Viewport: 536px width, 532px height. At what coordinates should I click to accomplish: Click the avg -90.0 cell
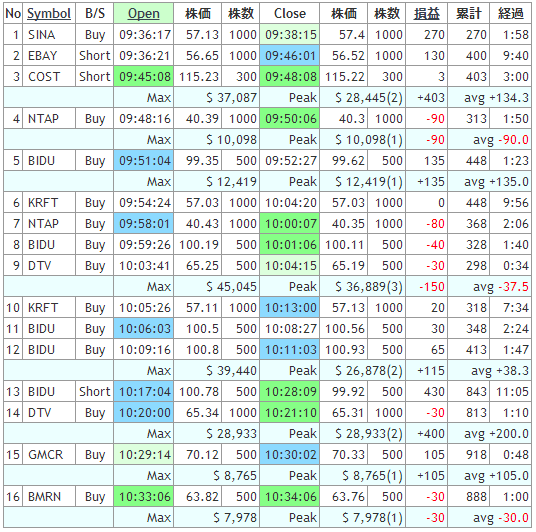point(489,139)
